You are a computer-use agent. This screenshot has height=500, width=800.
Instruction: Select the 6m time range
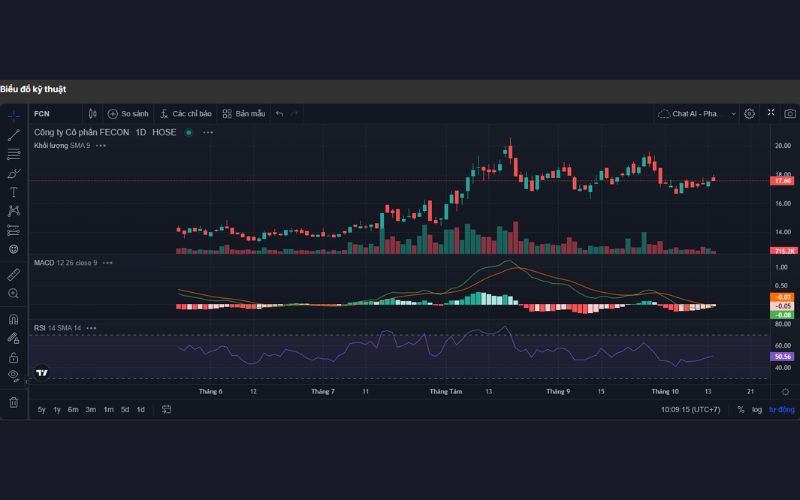click(73, 410)
